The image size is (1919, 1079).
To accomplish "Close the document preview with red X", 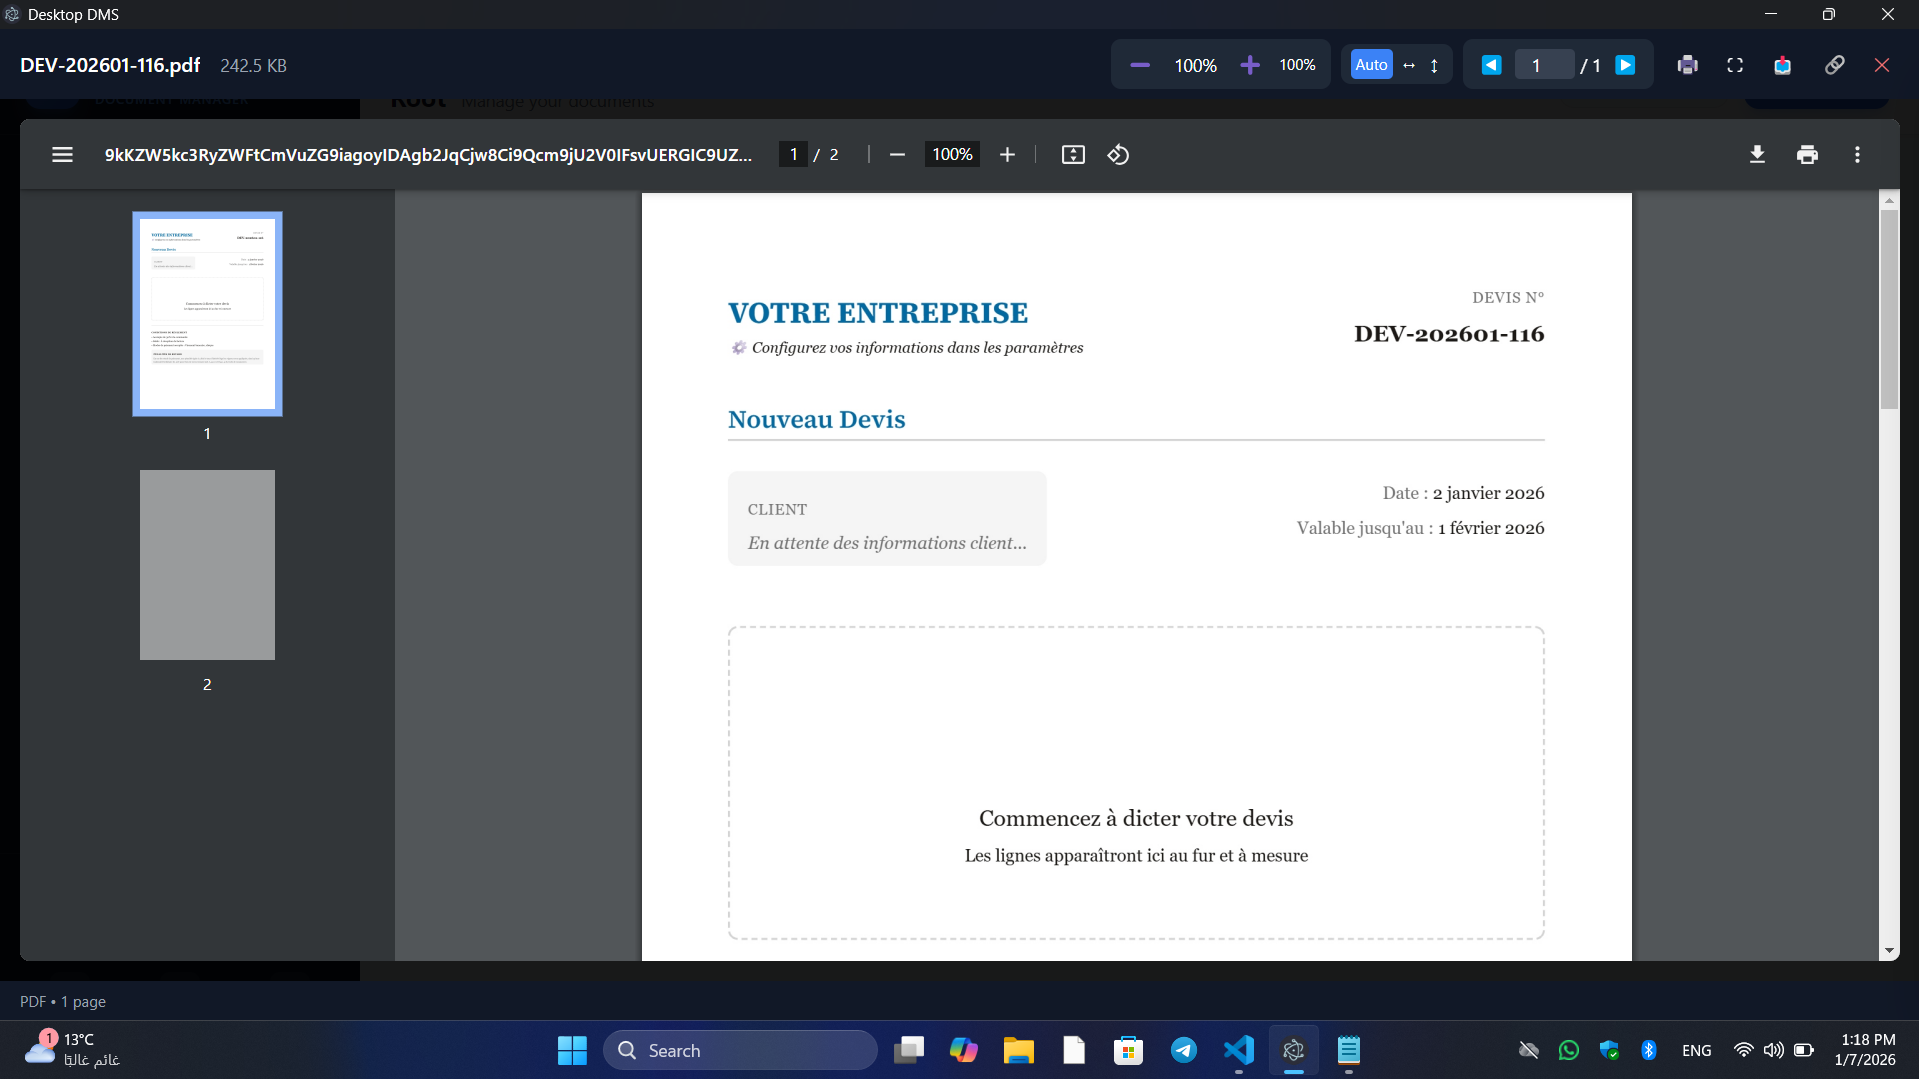I will pos(1881,65).
